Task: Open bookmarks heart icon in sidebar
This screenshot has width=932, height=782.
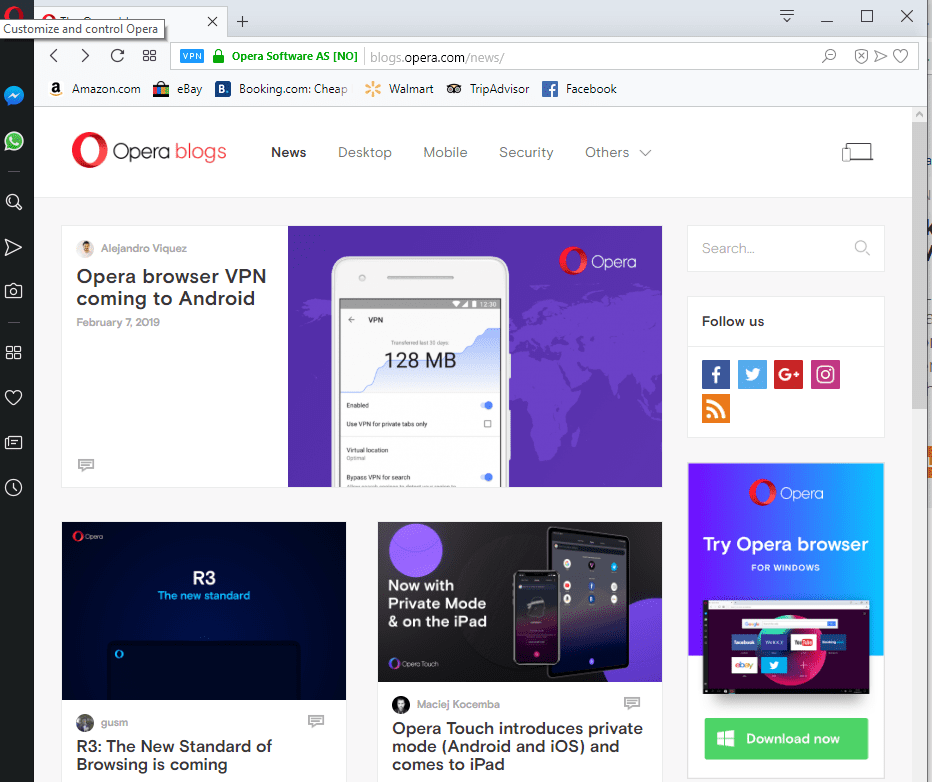Action: click(14, 398)
